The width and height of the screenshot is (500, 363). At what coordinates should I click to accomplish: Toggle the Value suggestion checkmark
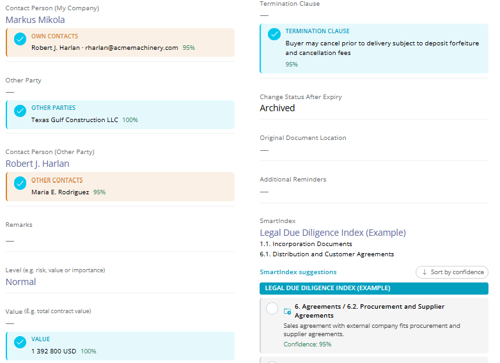[20, 342]
